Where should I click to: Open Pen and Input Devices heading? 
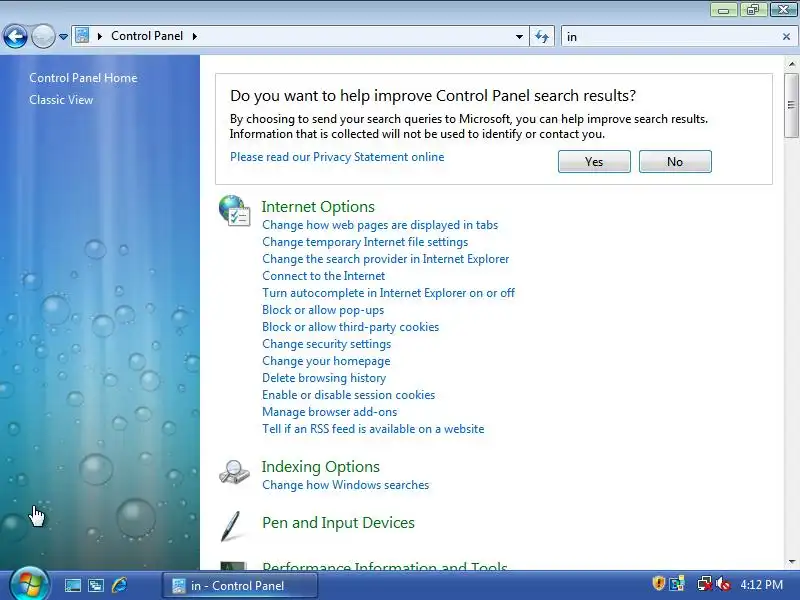[x=338, y=523]
